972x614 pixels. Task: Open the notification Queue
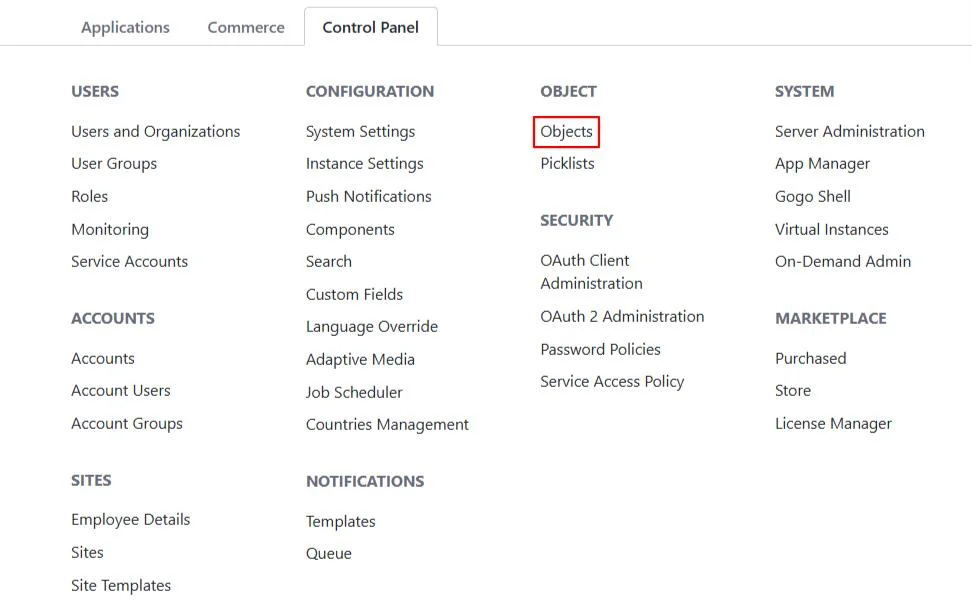(x=329, y=553)
